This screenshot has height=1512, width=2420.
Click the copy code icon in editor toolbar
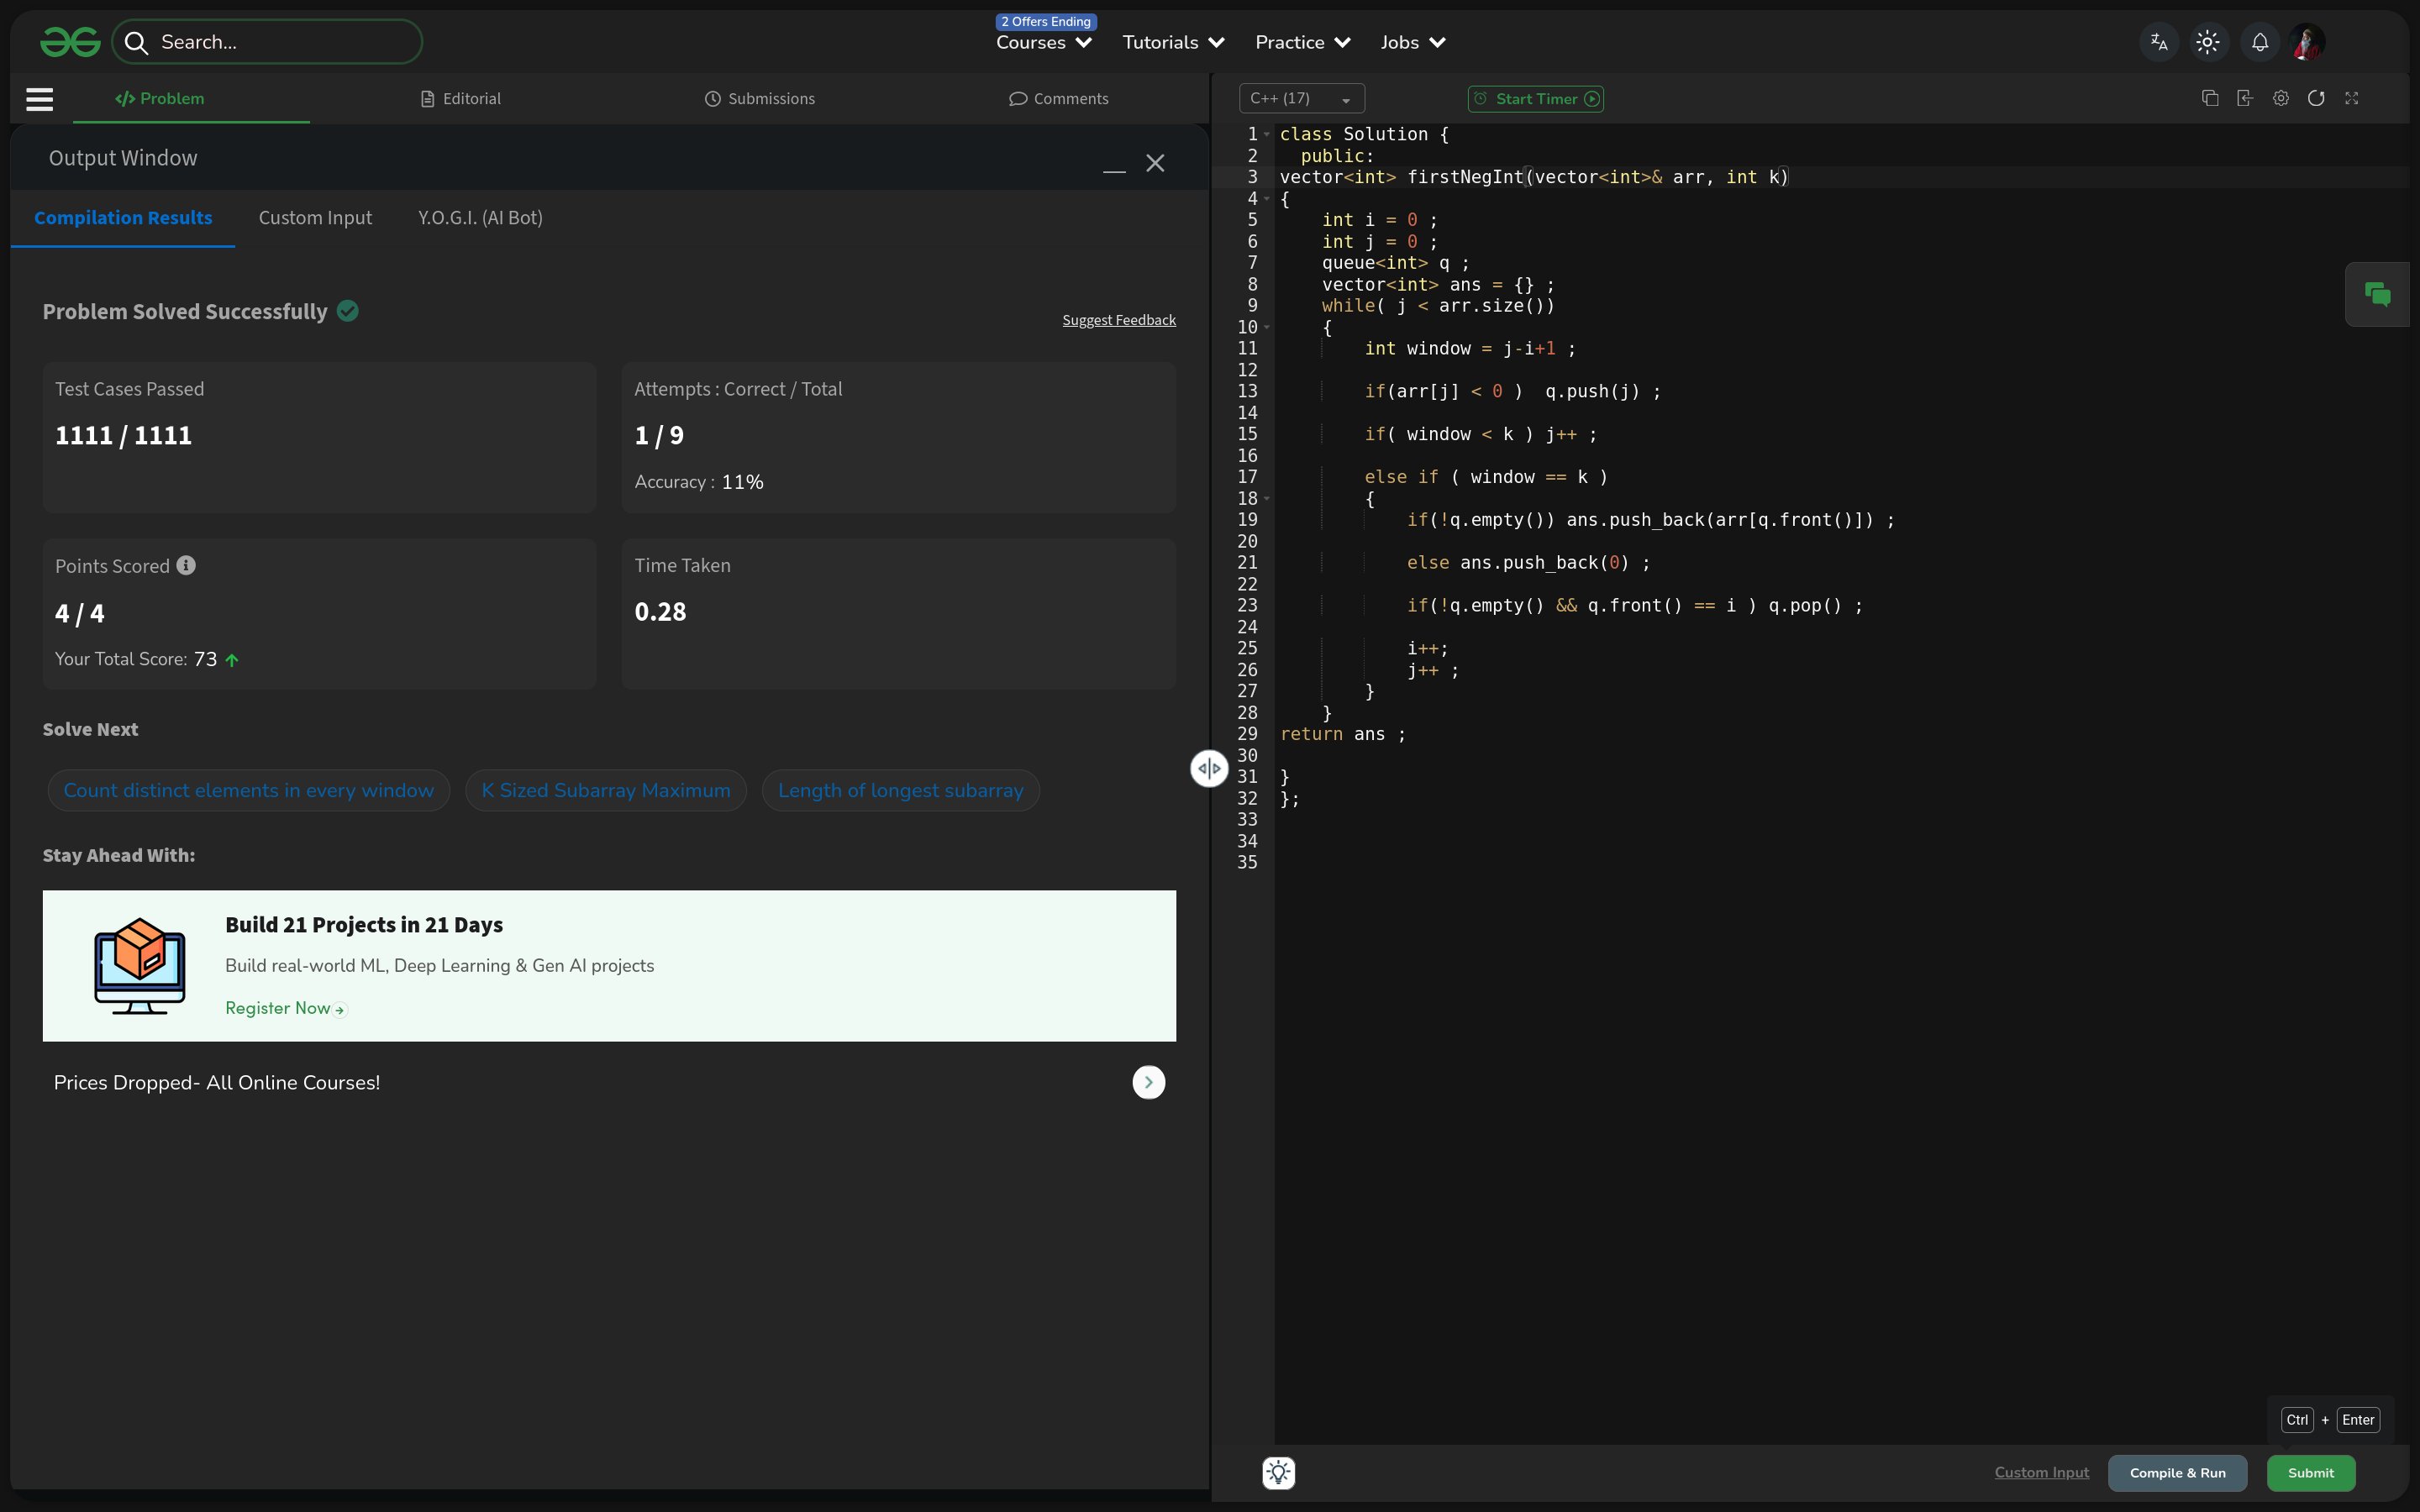coord(2210,98)
